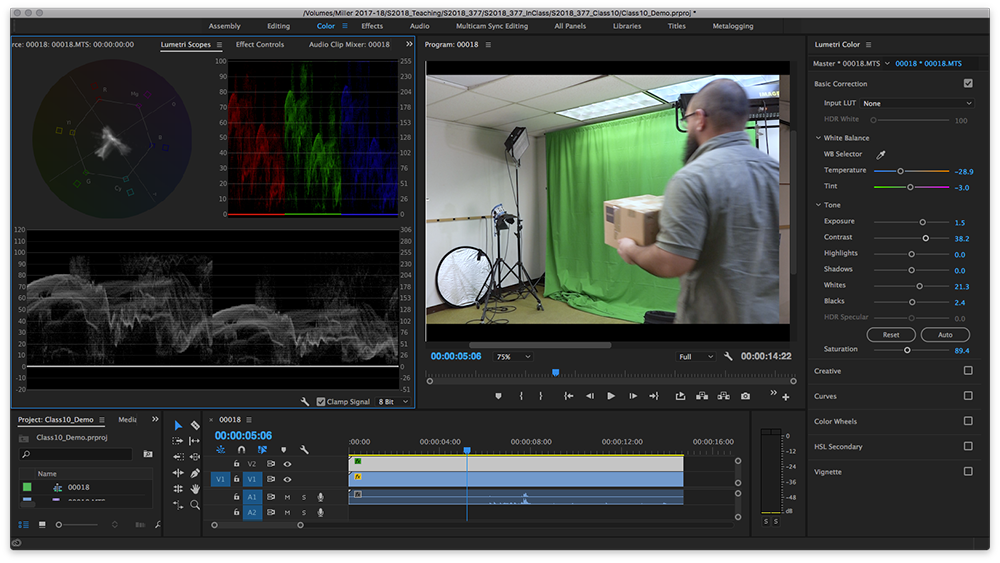Click new bin folder icon in Project

(x=147, y=454)
